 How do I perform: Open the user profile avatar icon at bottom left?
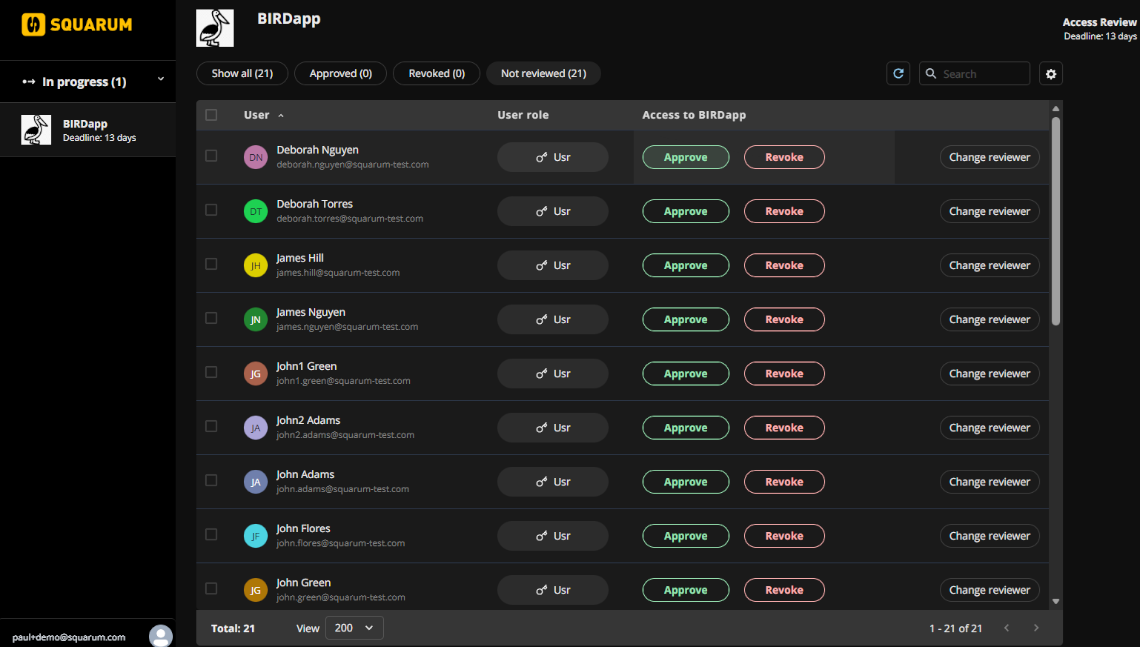[x=160, y=636]
